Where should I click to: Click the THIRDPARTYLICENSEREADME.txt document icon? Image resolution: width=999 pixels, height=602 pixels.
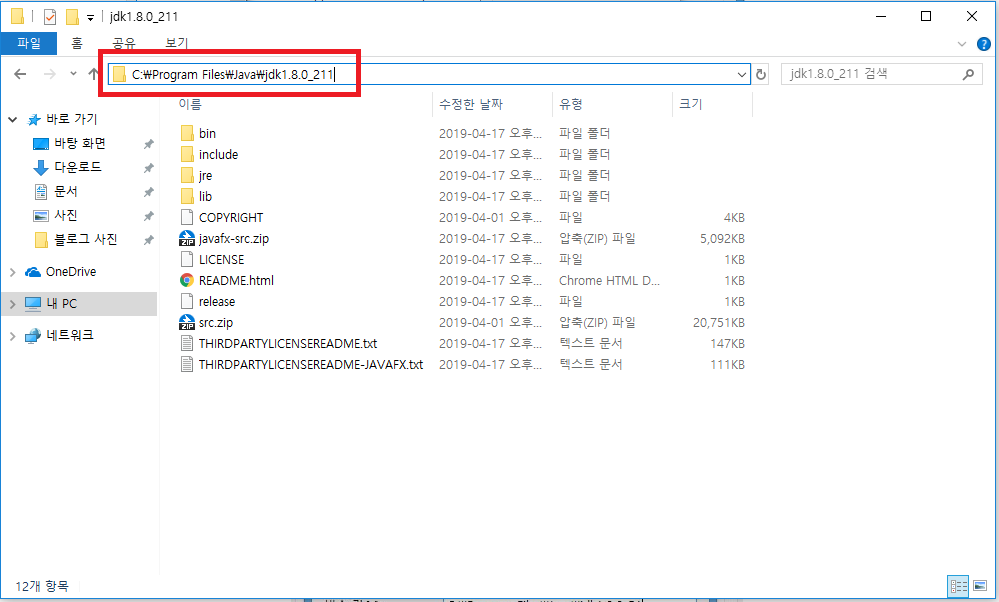(187, 343)
